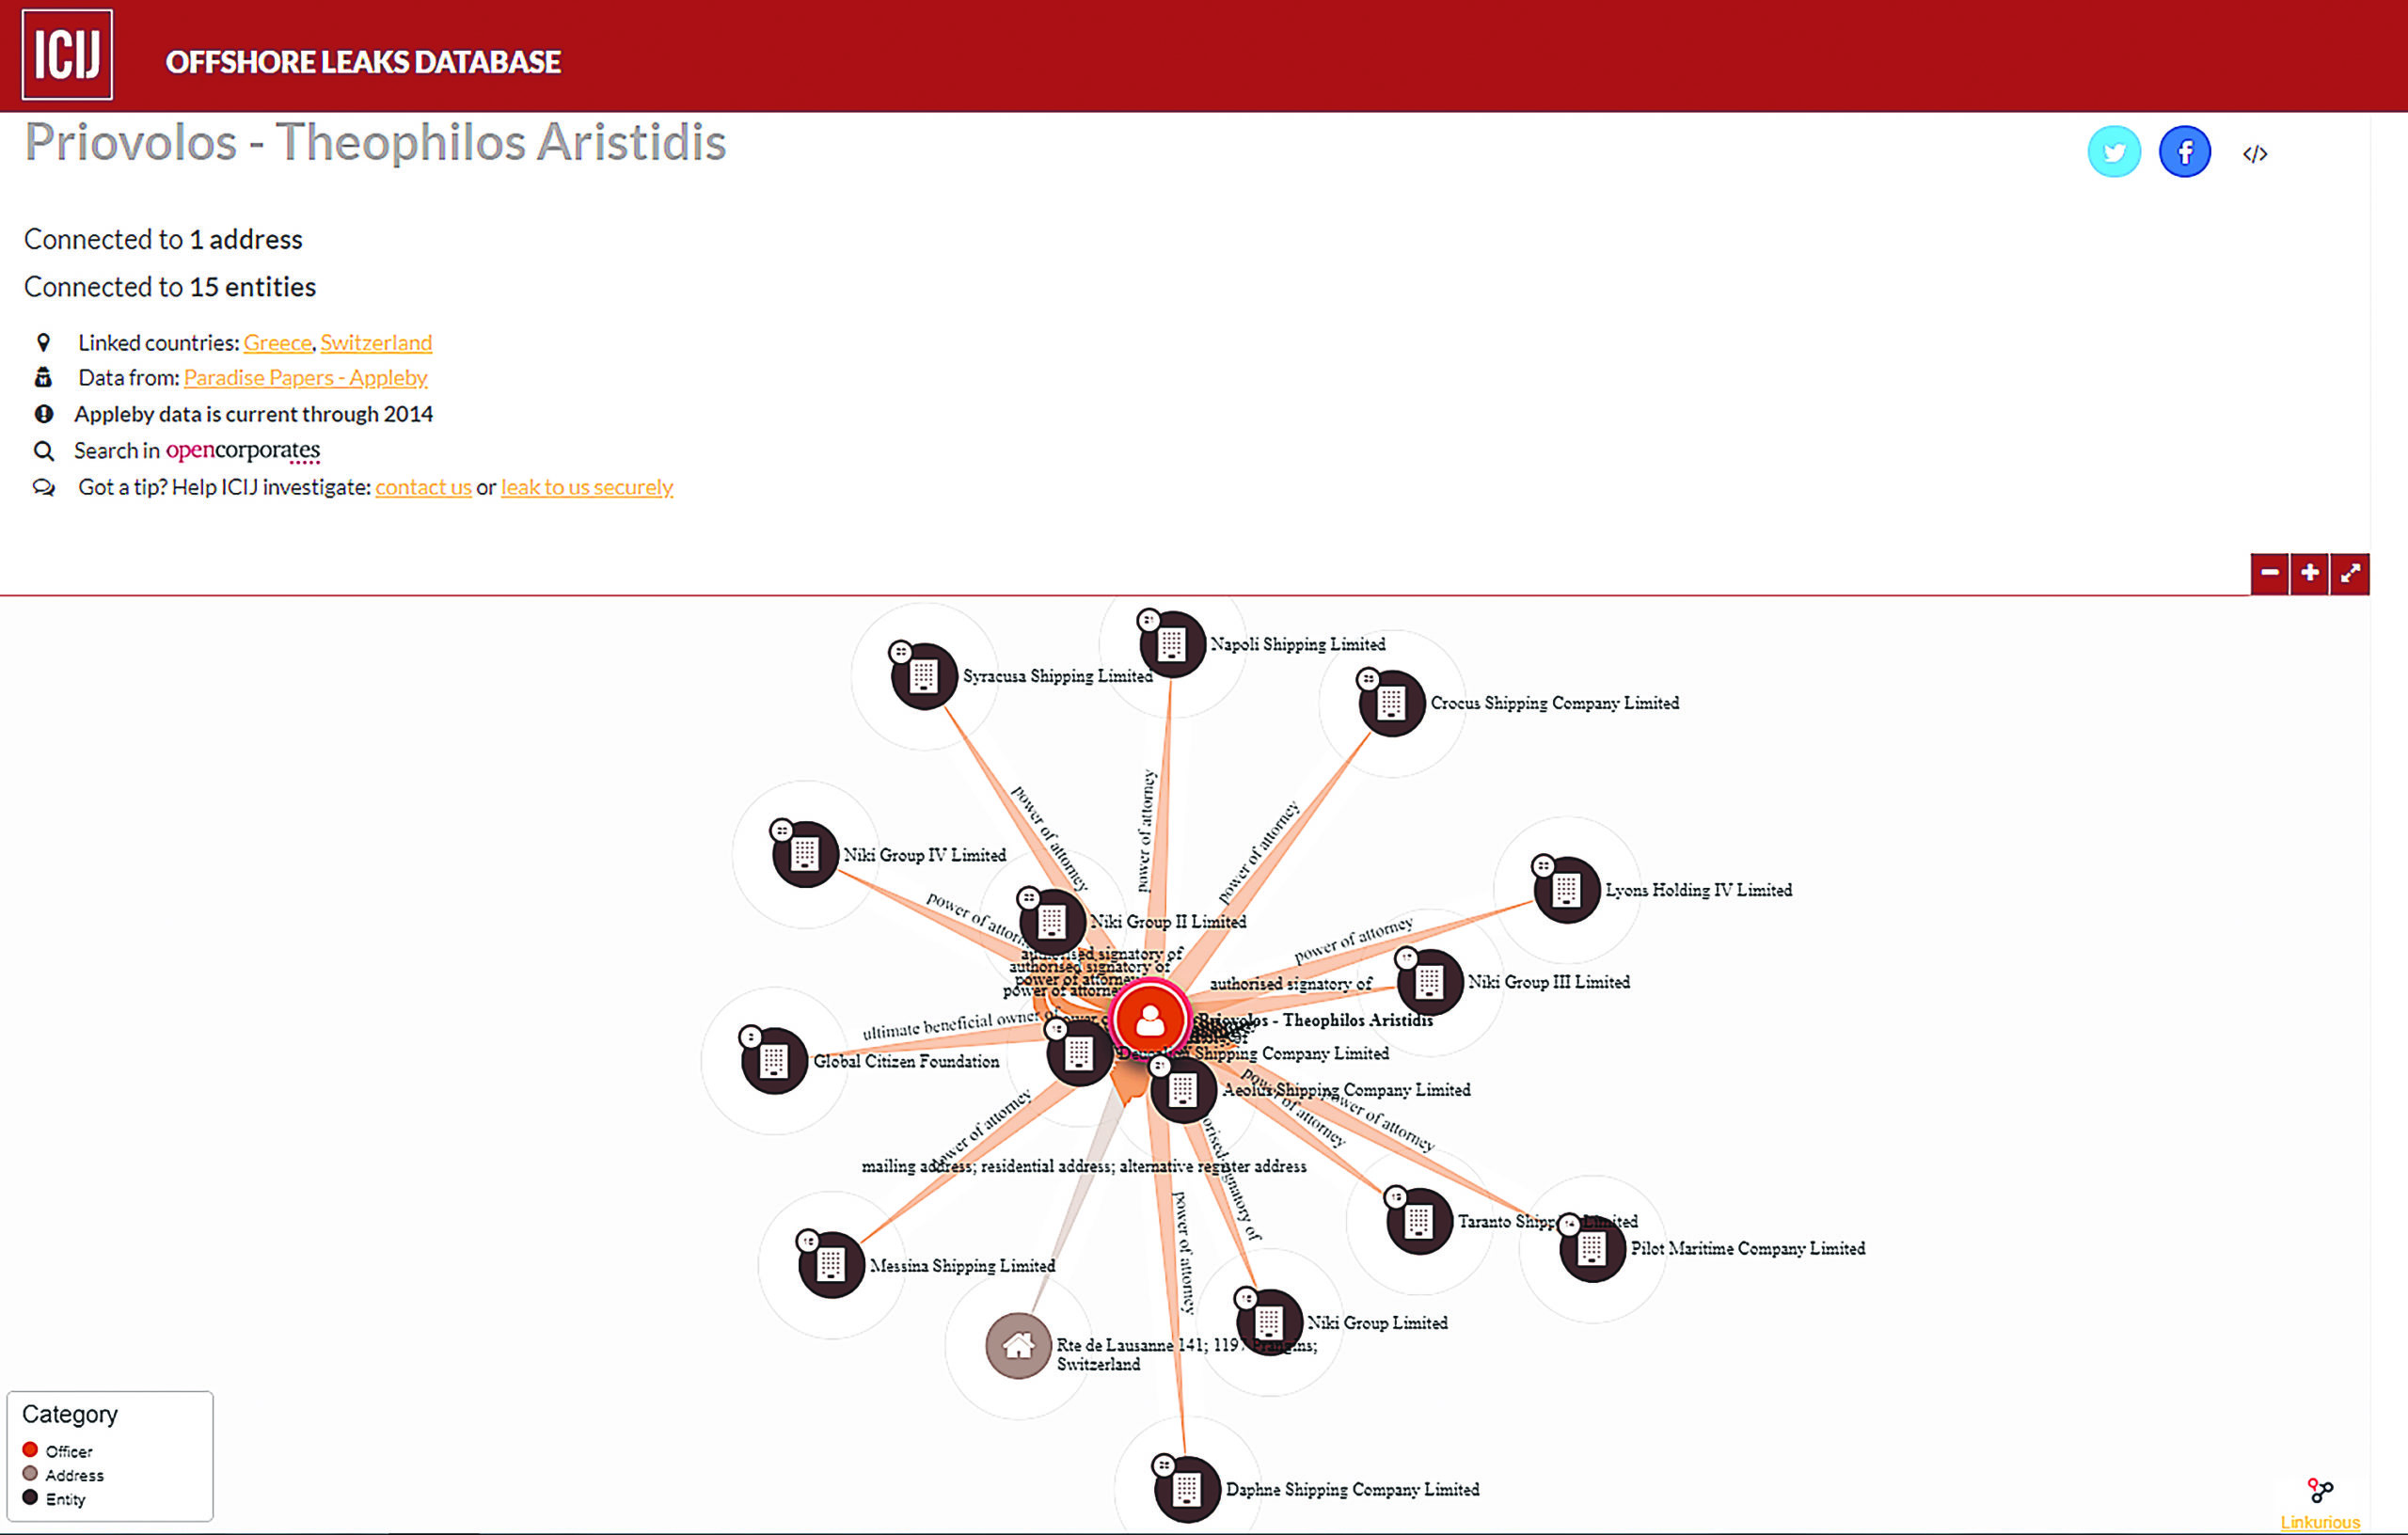Select the Niki Group IV Limited node
Viewport: 2408px width, 1535px height.
(x=805, y=854)
